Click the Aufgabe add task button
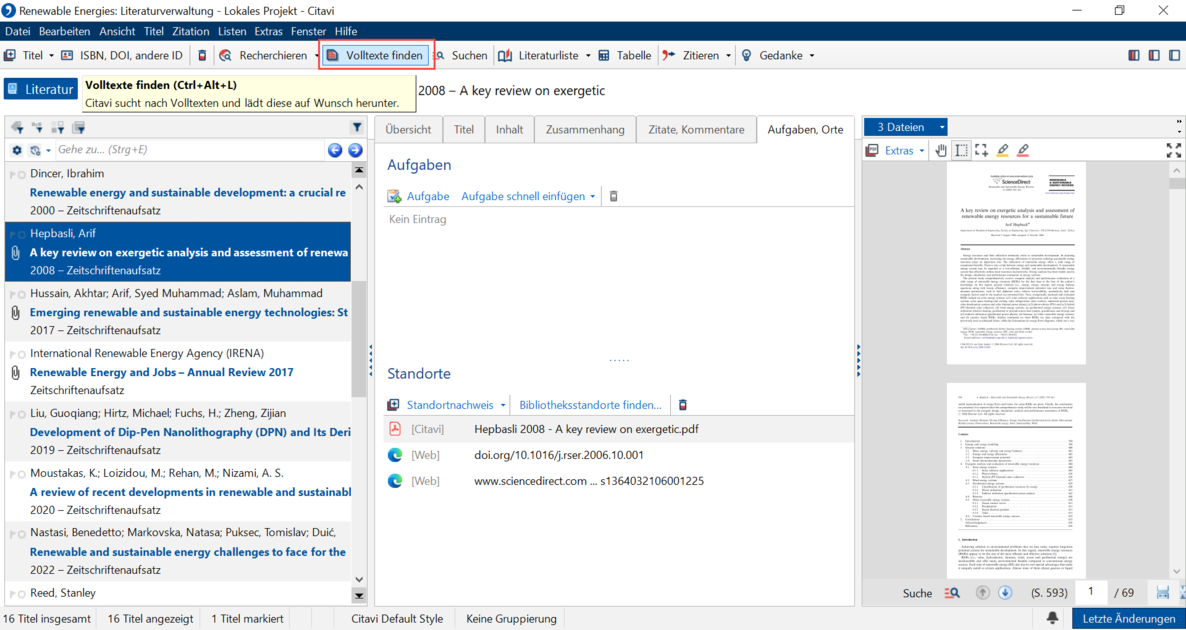Image resolution: width=1186 pixels, height=630 pixels. (419, 197)
